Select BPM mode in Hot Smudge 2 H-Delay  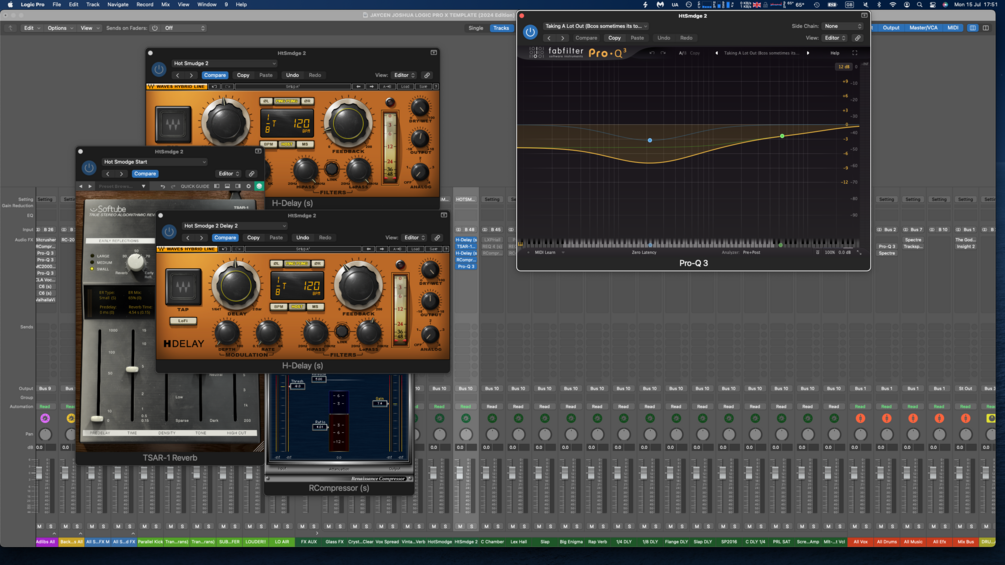(x=269, y=144)
